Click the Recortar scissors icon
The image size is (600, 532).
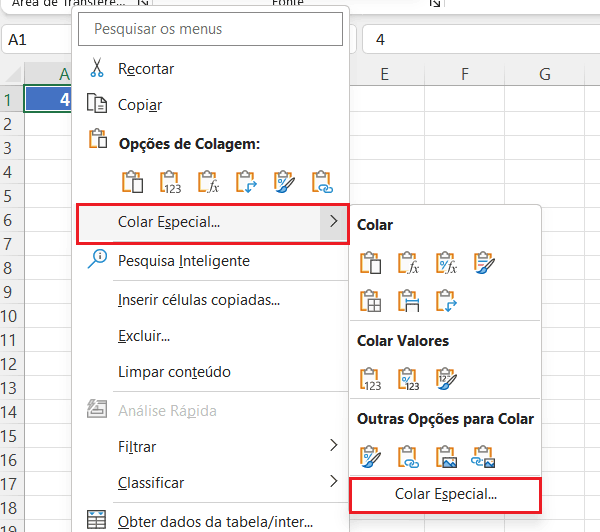[97, 69]
